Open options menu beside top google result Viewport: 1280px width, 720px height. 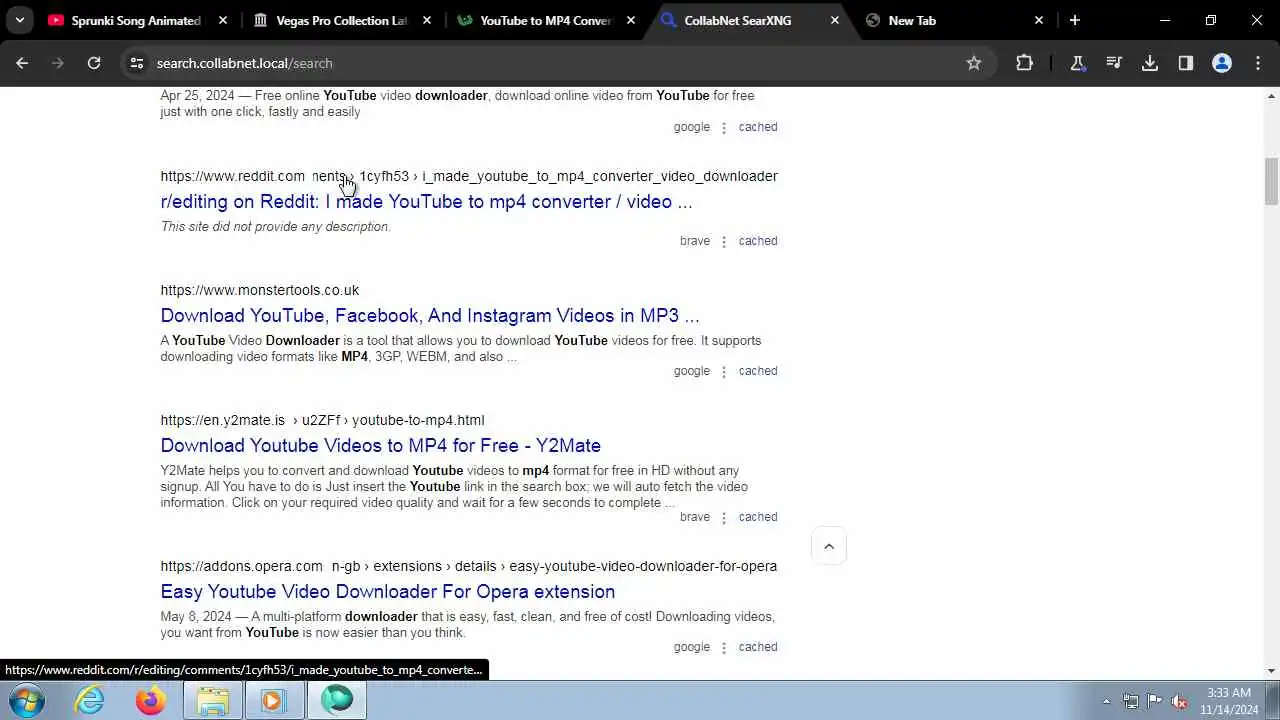[724, 127]
